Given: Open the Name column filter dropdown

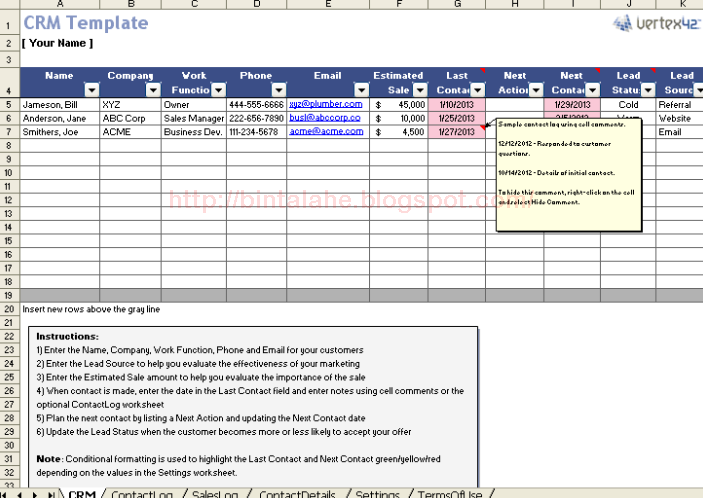Looking at the screenshot, I should tap(91, 90).
